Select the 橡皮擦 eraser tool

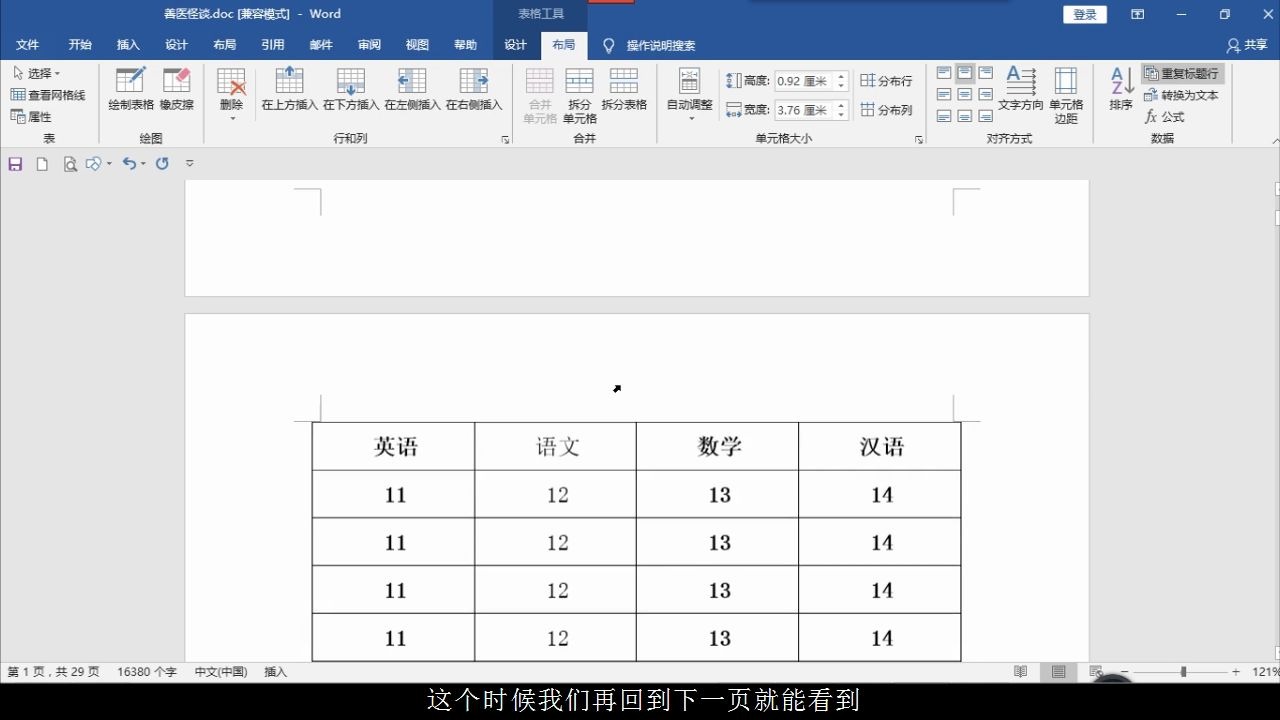(177, 89)
